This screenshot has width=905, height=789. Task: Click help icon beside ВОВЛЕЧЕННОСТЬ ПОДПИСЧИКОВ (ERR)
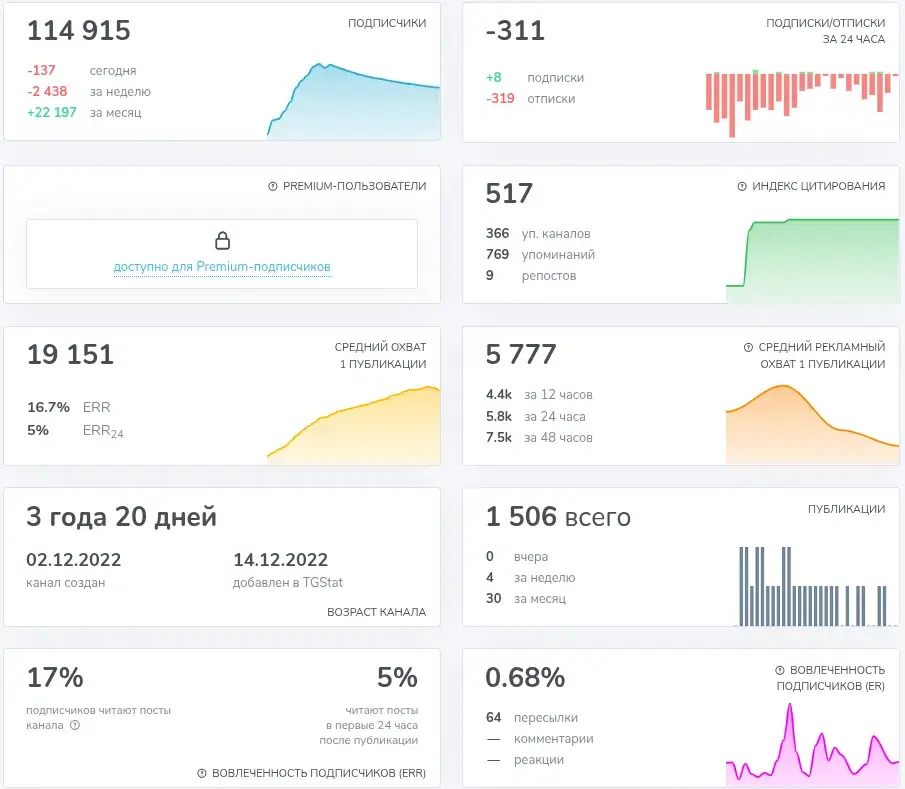(x=202, y=773)
